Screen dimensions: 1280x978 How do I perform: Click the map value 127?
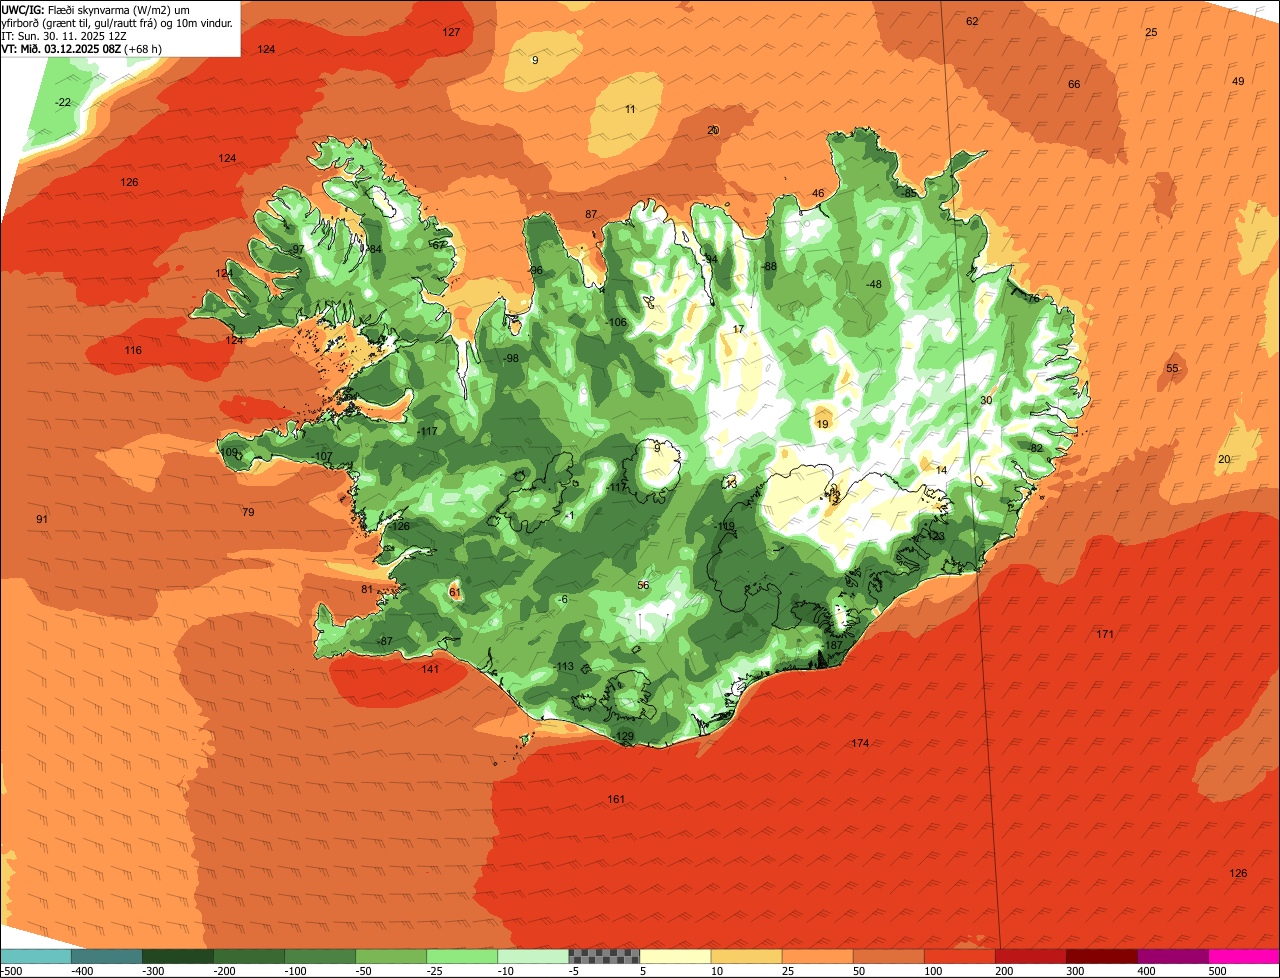[x=451, y=32]
